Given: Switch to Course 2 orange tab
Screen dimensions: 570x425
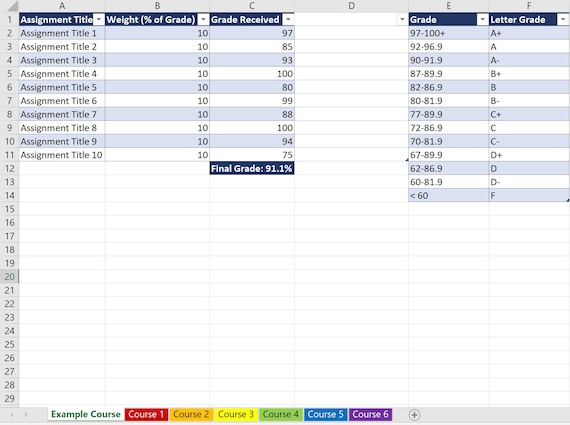Looking at the screenshot, I should point(191,414).
